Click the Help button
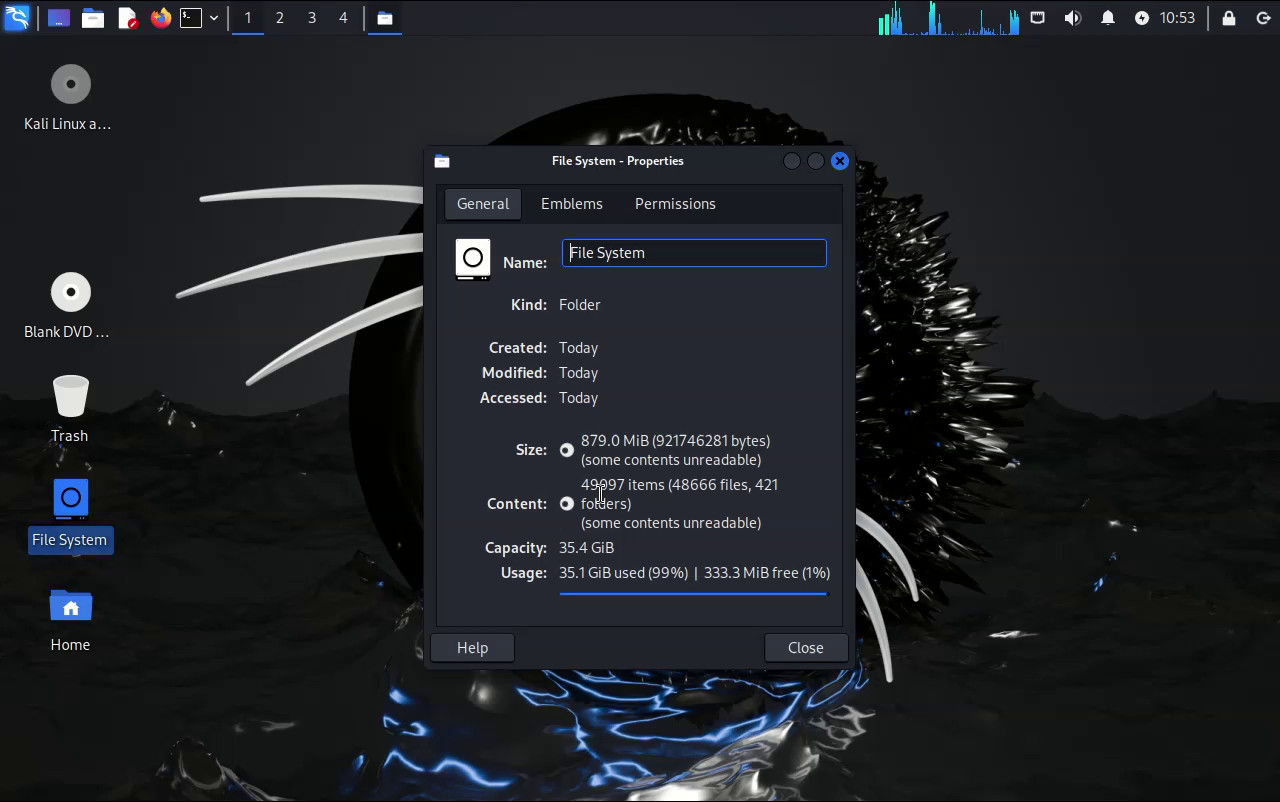 [472, 648]
